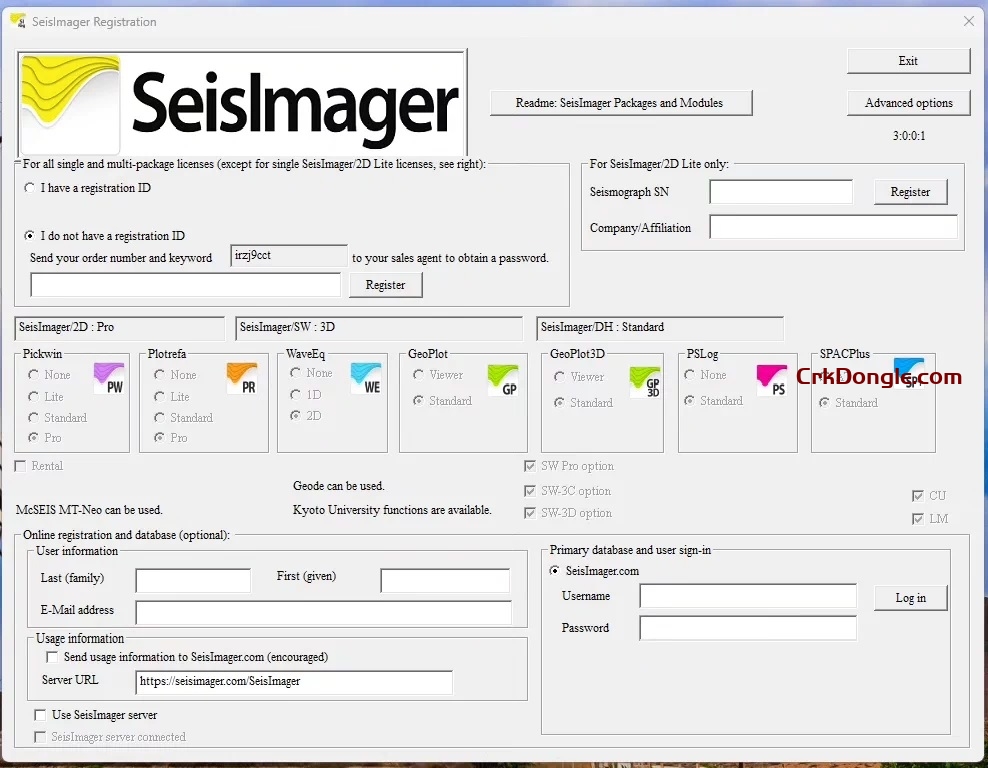
Task: Click the Advanced options button
Action: (908, 102)
